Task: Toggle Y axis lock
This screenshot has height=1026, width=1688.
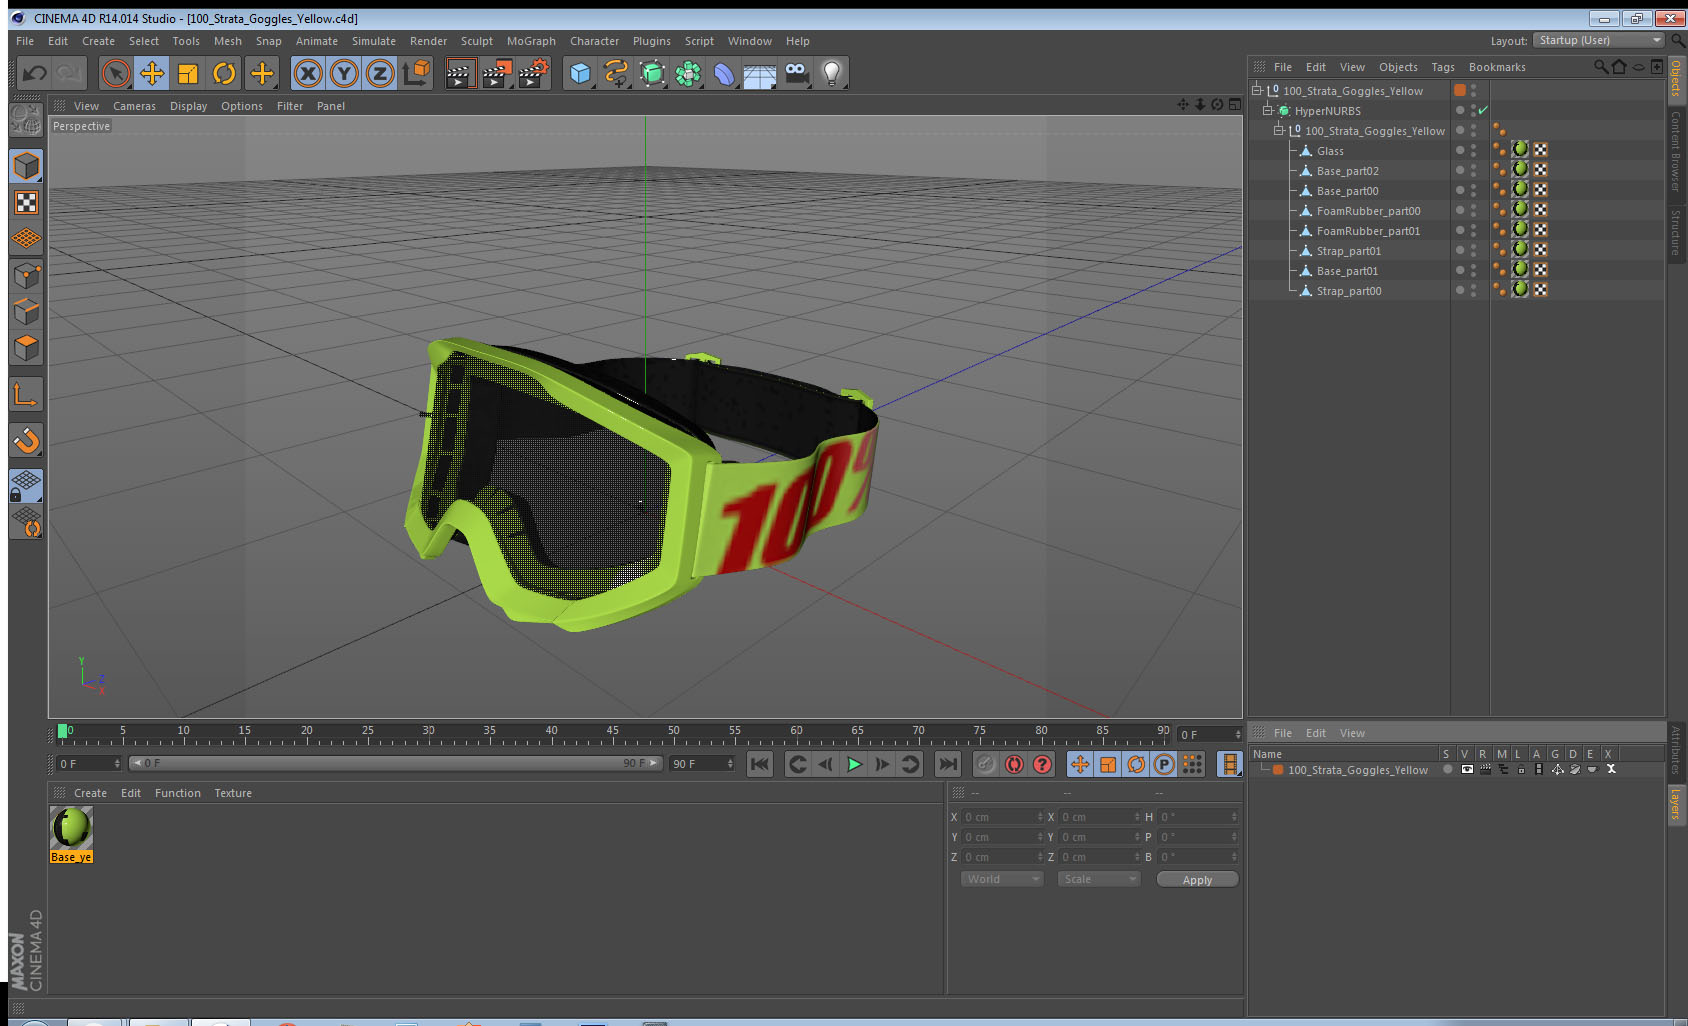Action: click(344, 73)
